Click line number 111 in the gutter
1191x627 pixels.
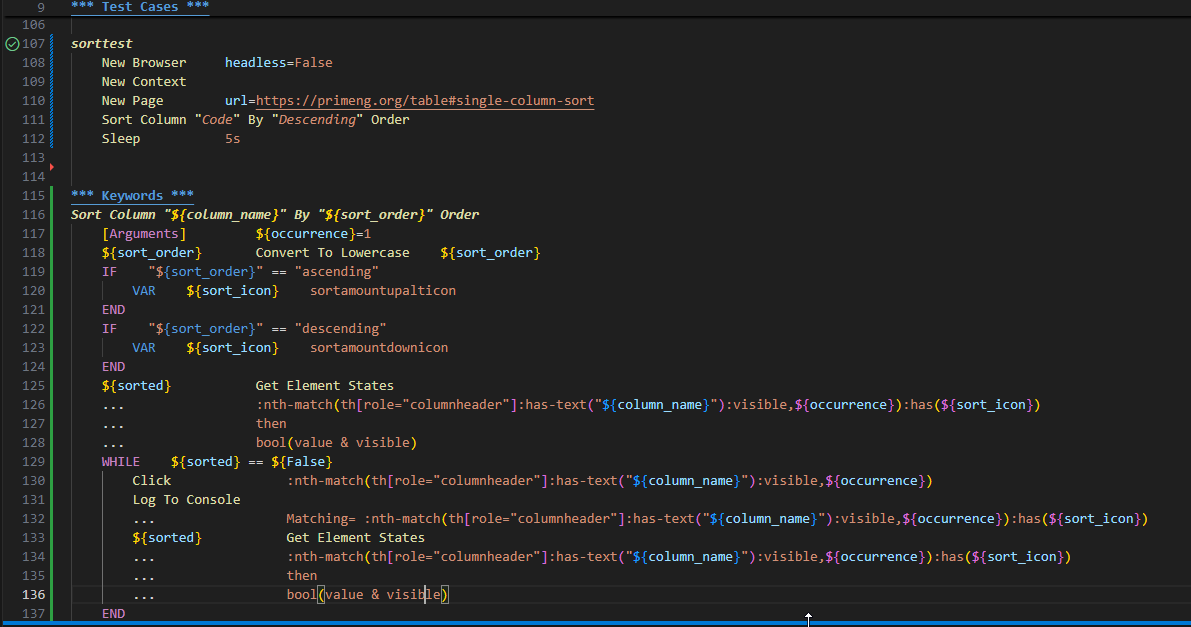point(33,120)
